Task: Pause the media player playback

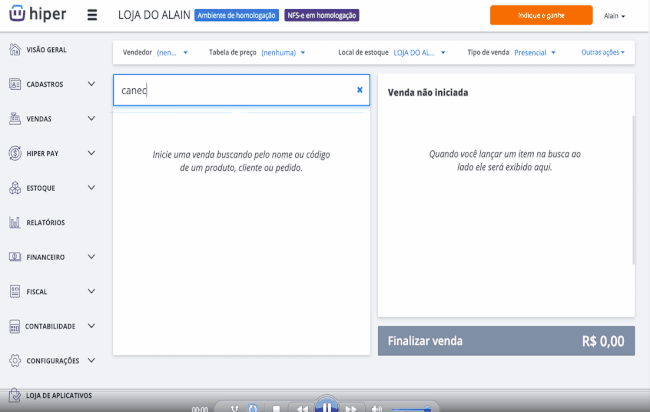Action: 327,407
